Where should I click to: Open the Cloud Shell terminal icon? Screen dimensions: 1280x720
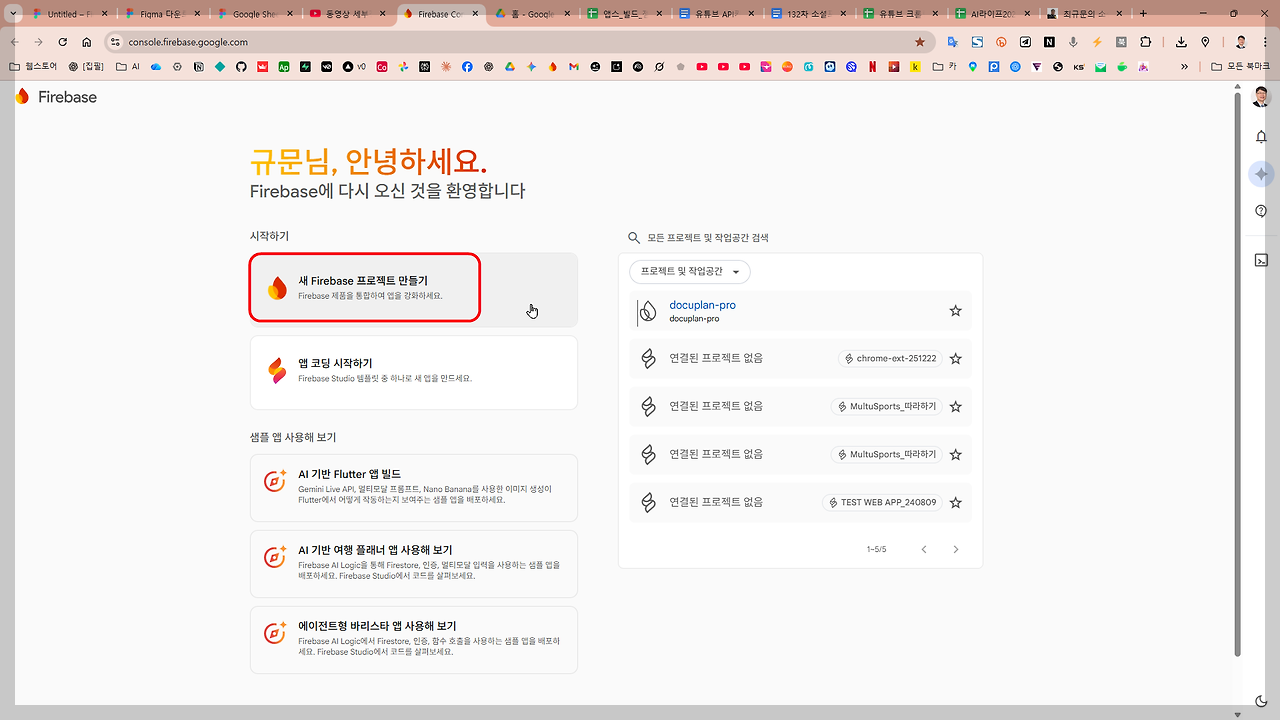[x=1261, y=260]
